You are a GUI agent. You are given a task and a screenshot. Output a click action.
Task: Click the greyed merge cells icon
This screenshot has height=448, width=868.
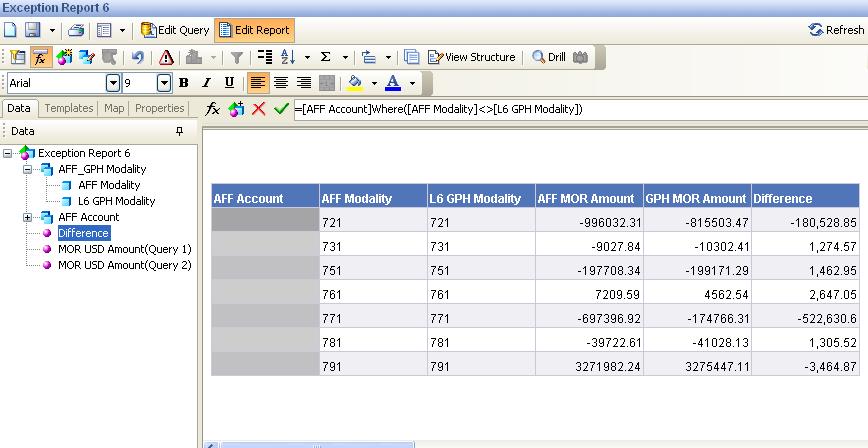pos(327,83)
